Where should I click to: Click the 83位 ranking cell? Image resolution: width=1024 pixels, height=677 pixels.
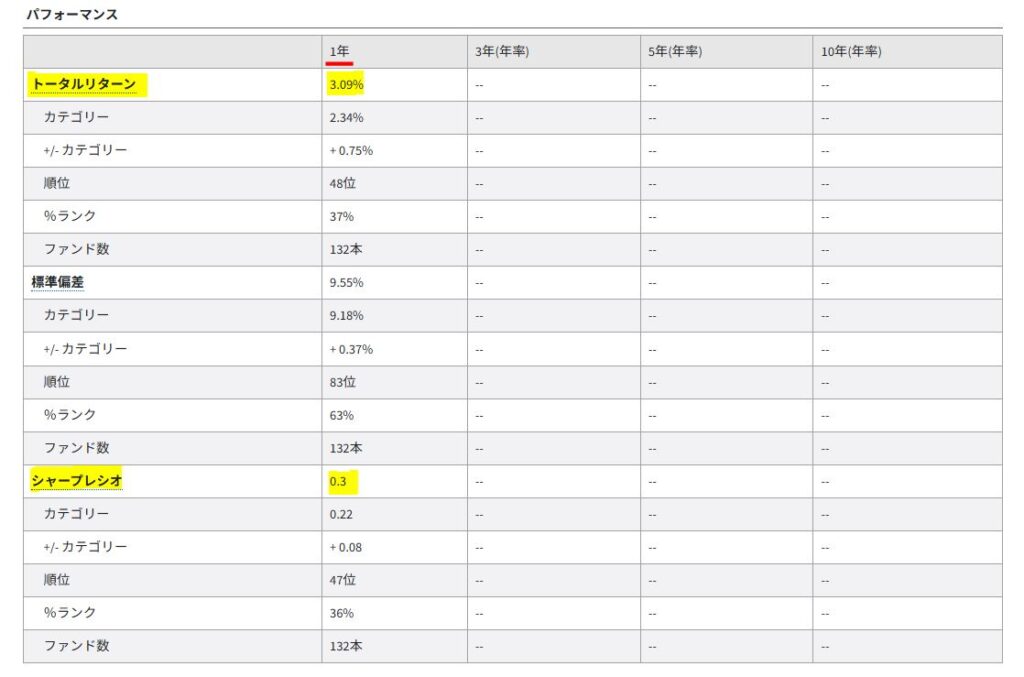point(342,382)
